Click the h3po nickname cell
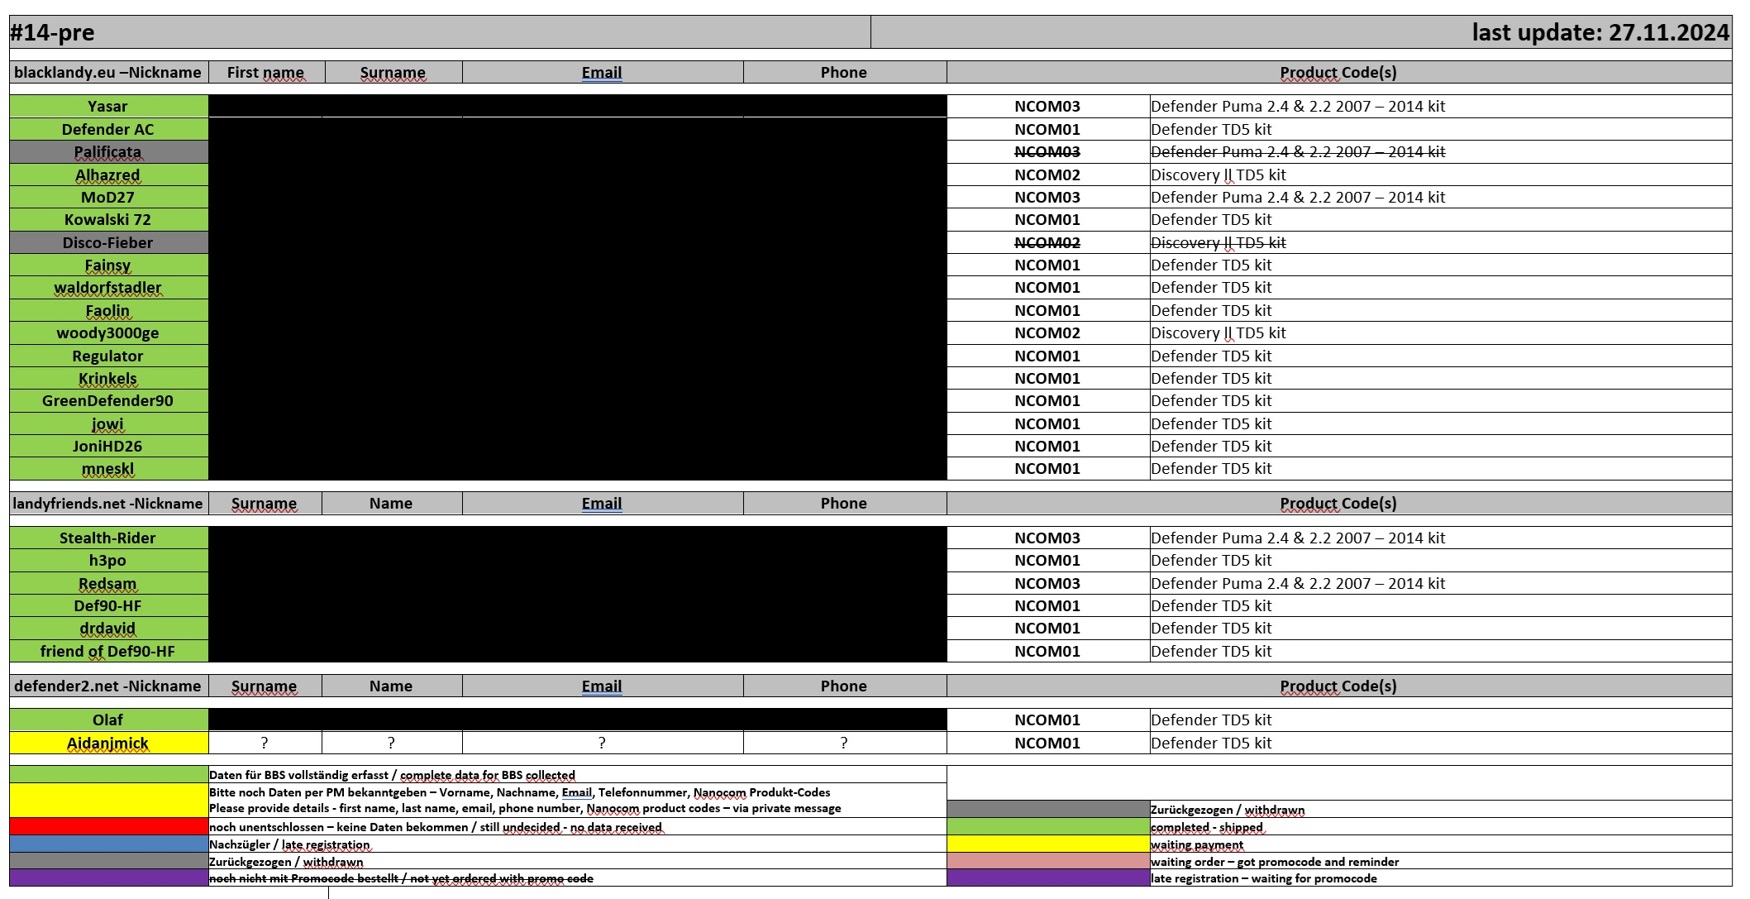This screenshot has height=899, width=1750. [108, 560]
